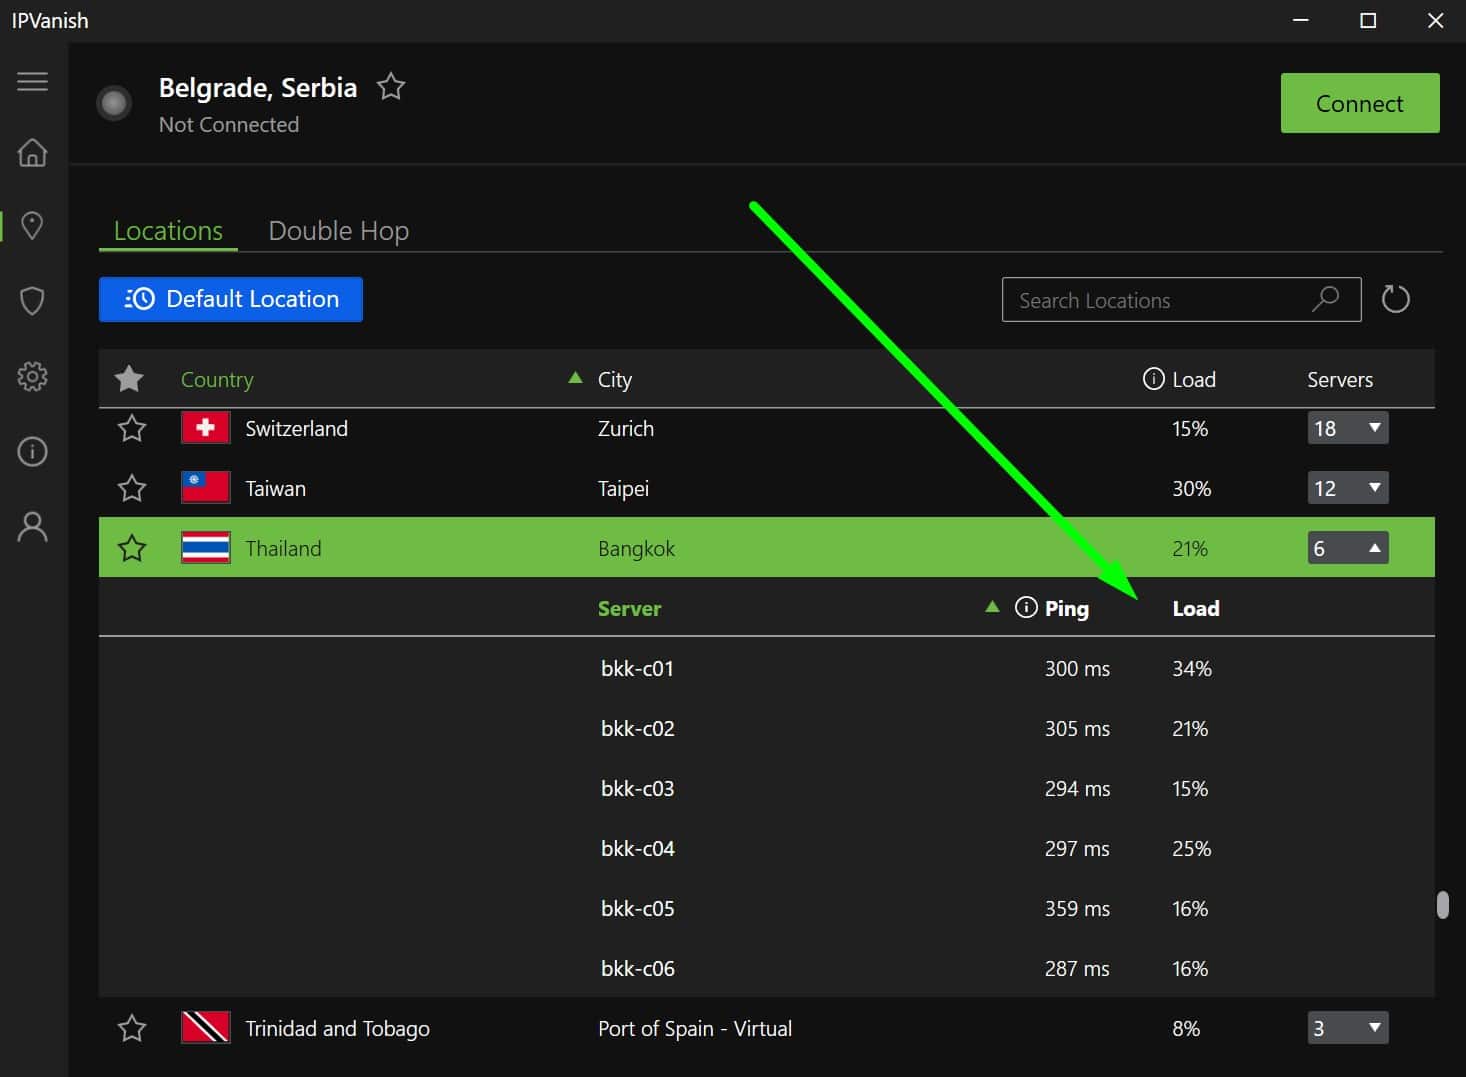Viewport: 1466px width, 1077px height.
Task: Click the 287 ms ping value
Action: [x=1077, y=969]
